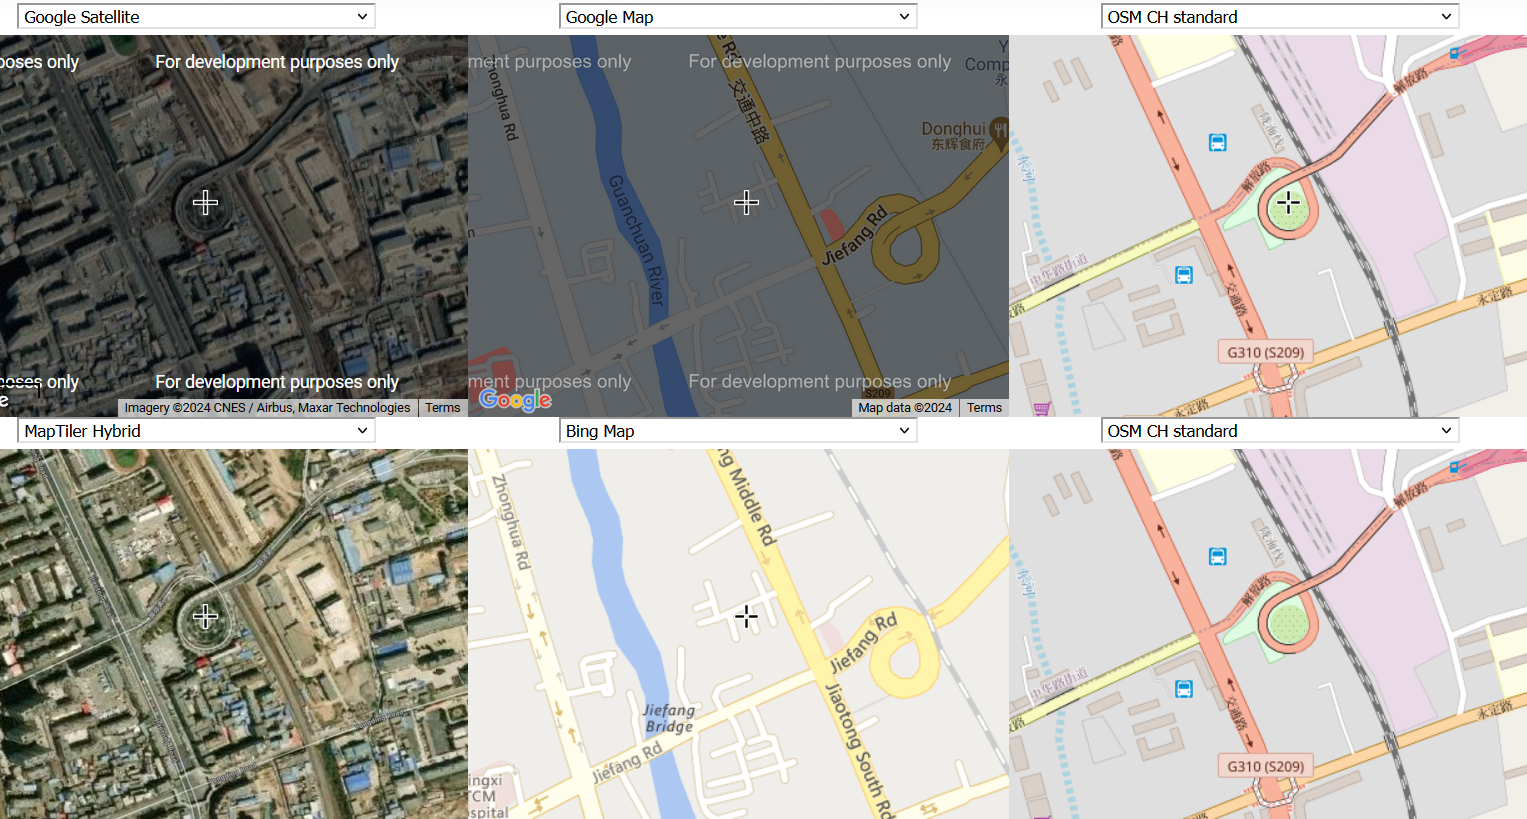Select the upper bus stop icon in top OSM map

(1217, 143)
